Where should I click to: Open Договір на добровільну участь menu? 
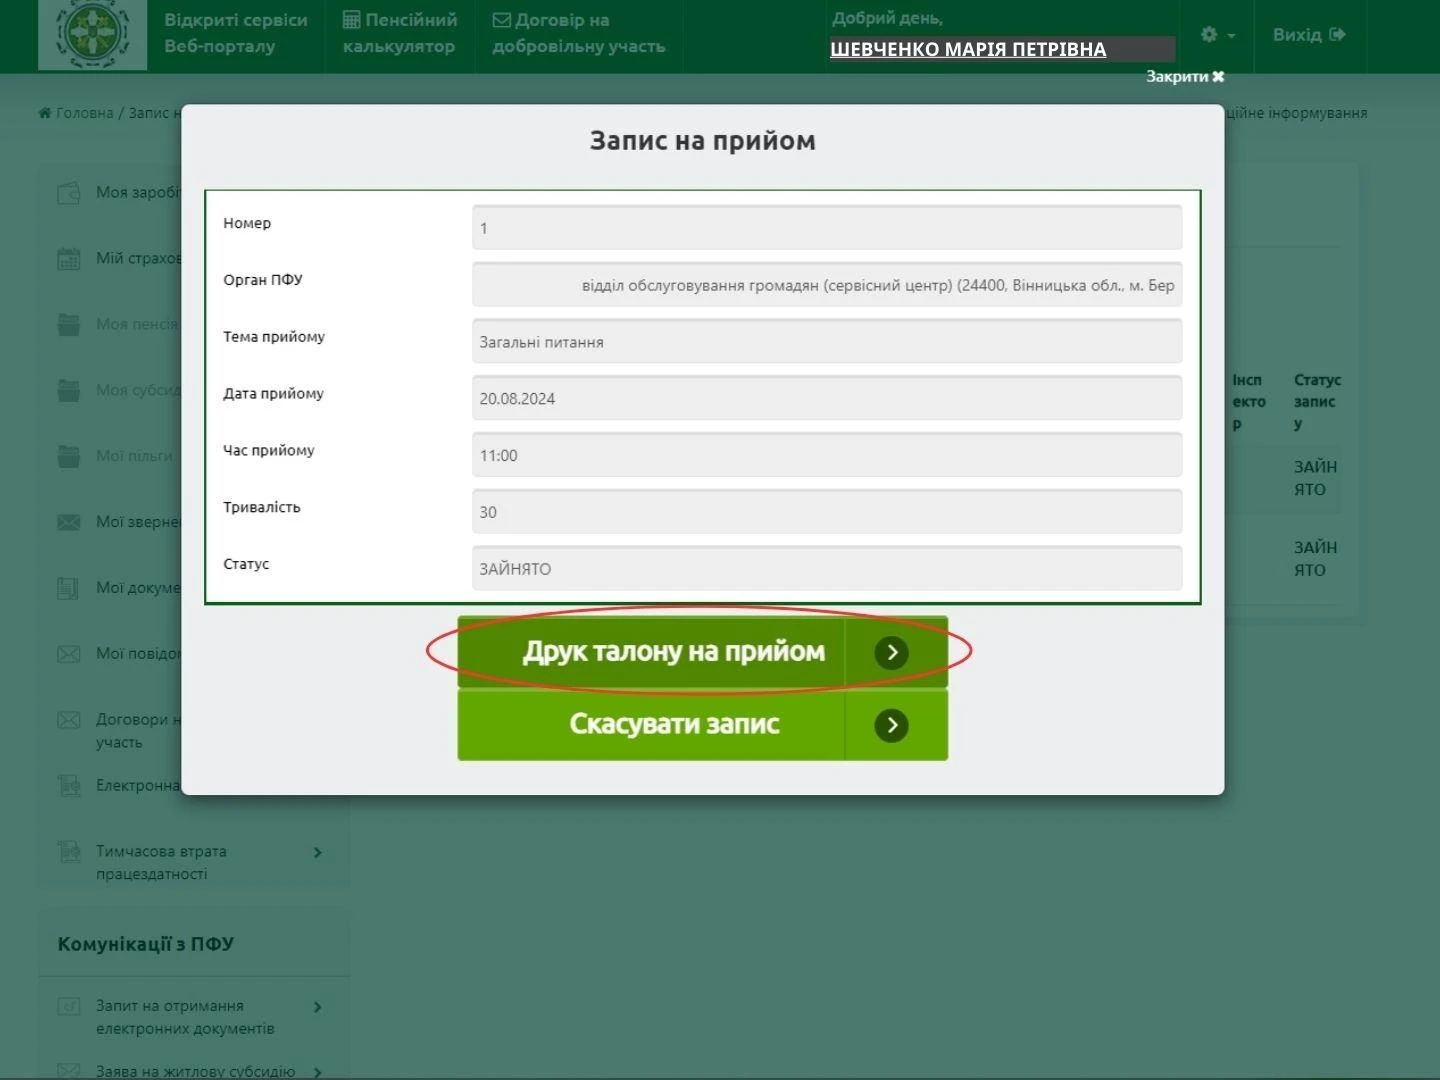[578, 33]
